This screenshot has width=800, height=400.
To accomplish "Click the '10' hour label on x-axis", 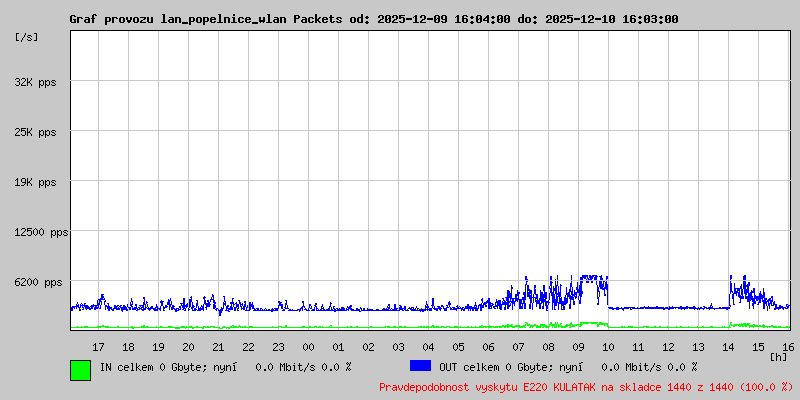I will point(608,347).
